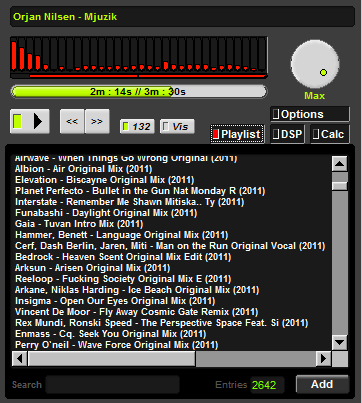Select Arksun - Arisen Original Mix entry
362x403 pixels.
point(92,268)
